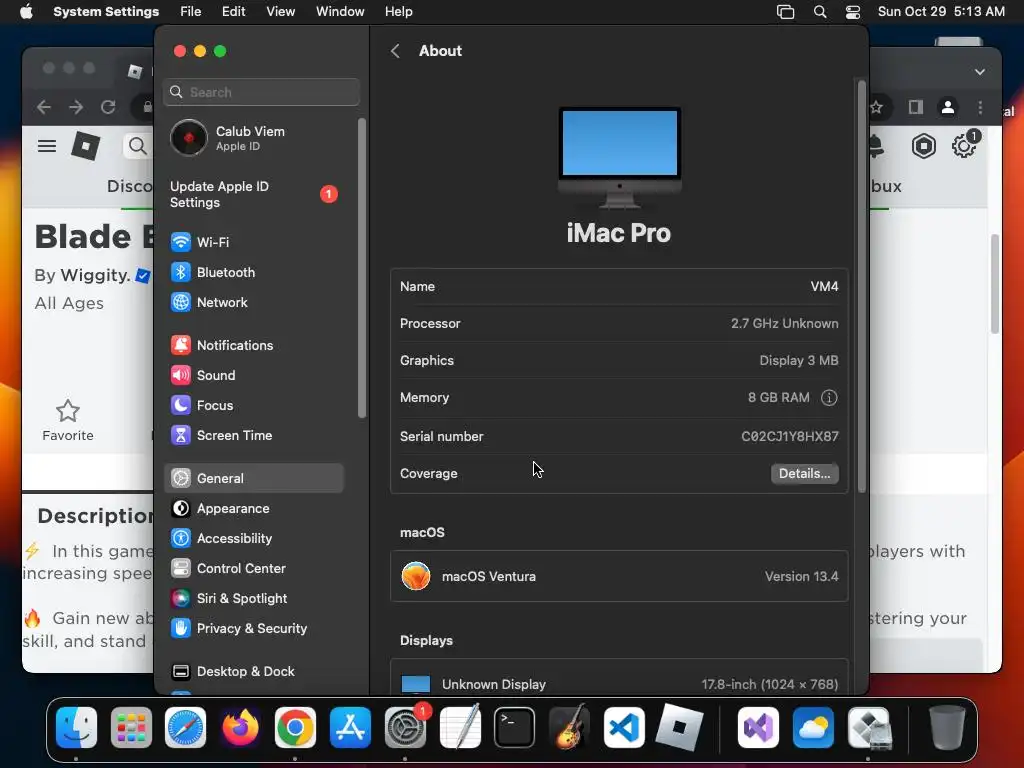Click the About pane scrollbar
1024x768 pixels.
click(x=861, y=286)
